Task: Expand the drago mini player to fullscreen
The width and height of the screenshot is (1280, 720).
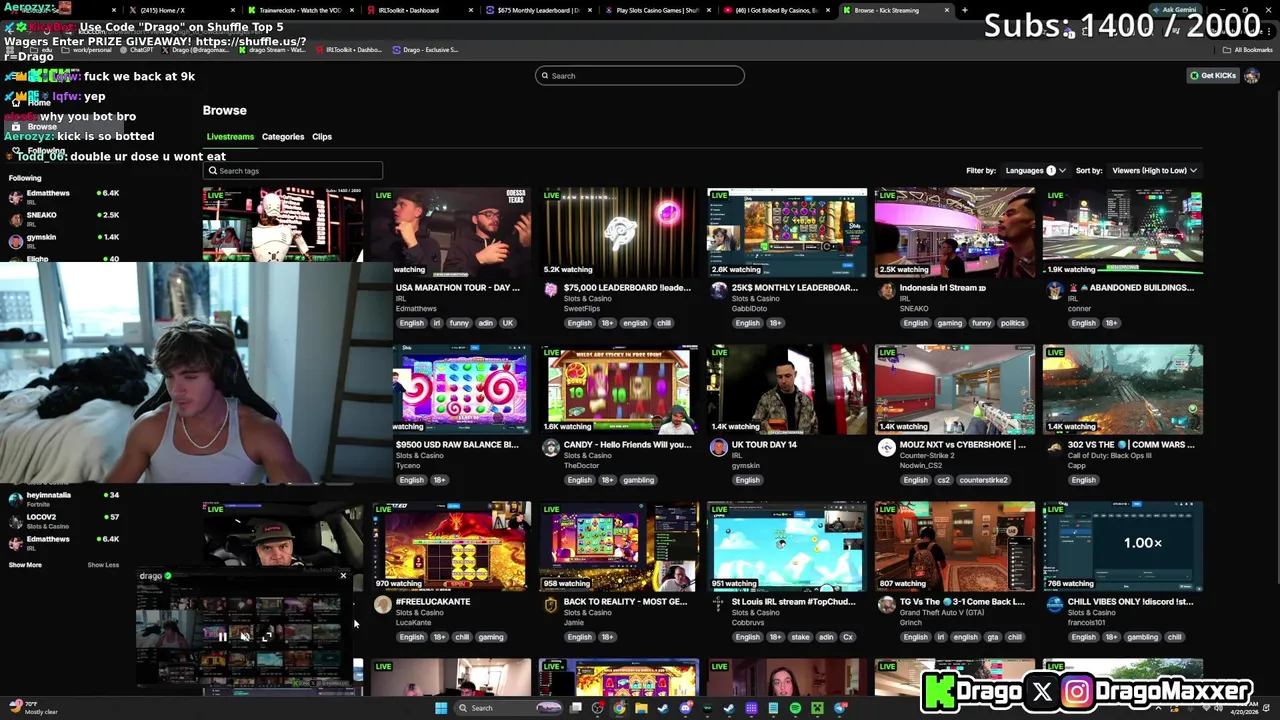Action: pos(267,636)
